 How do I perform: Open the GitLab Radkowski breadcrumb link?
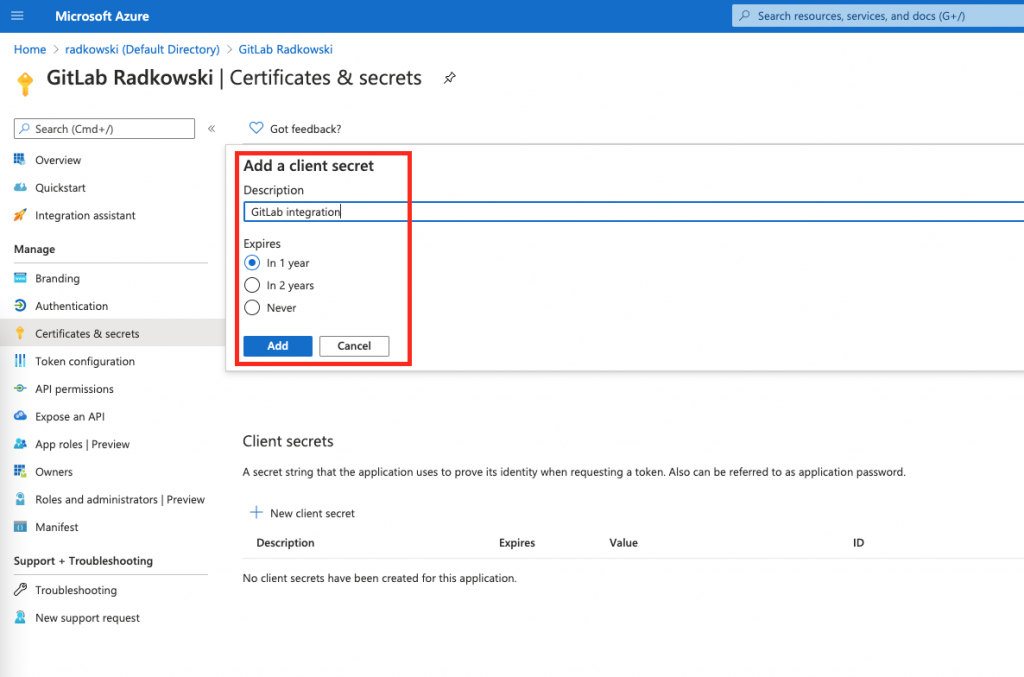click(285, 50)
